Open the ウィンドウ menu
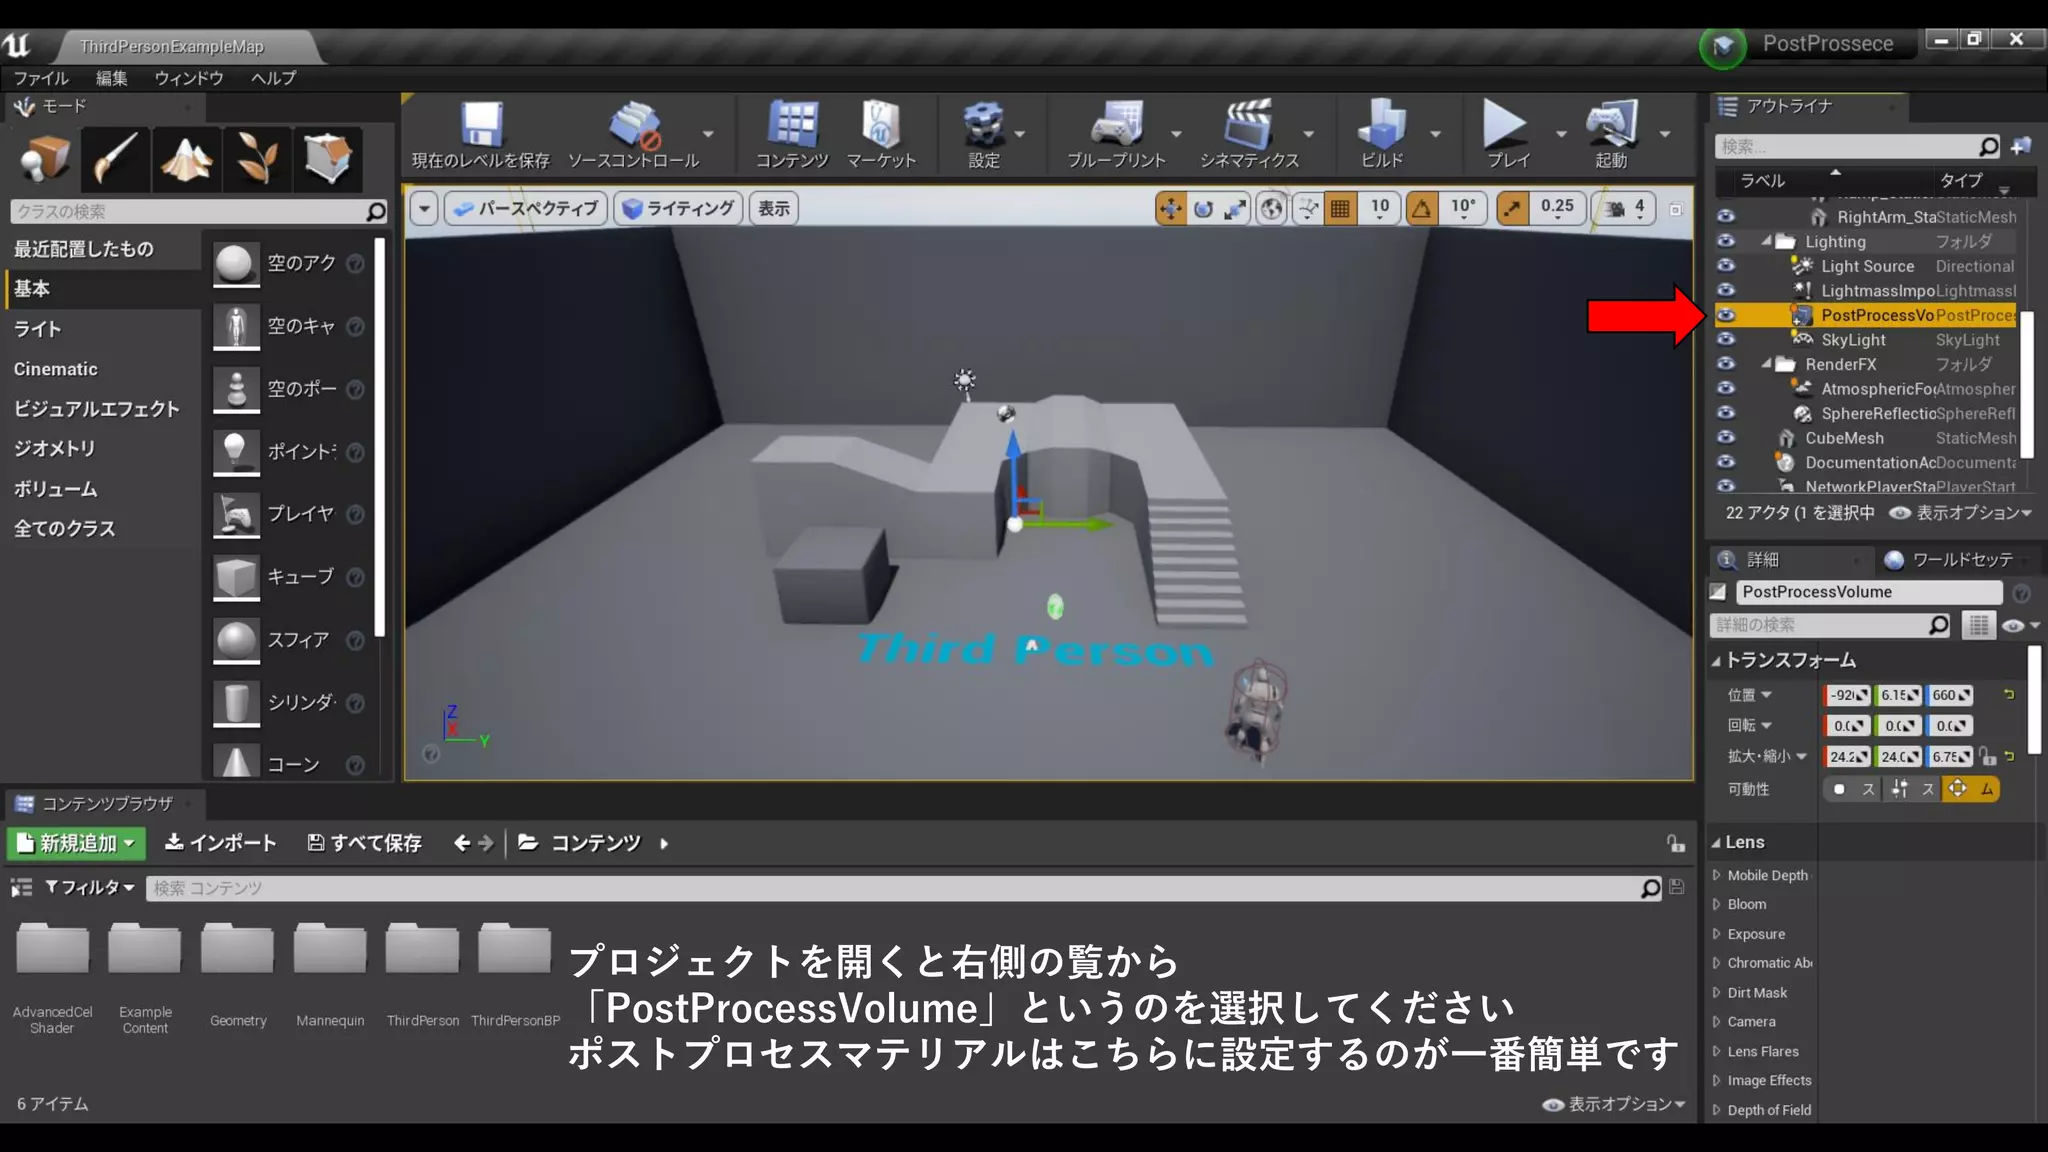Viewport: 2048px width, 1152px height. [x=188, y=78]
